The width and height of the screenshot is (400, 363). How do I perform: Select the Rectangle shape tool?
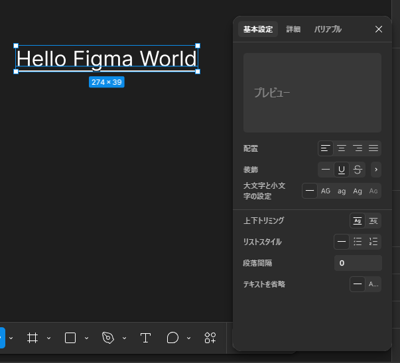[x=70, y=338]
